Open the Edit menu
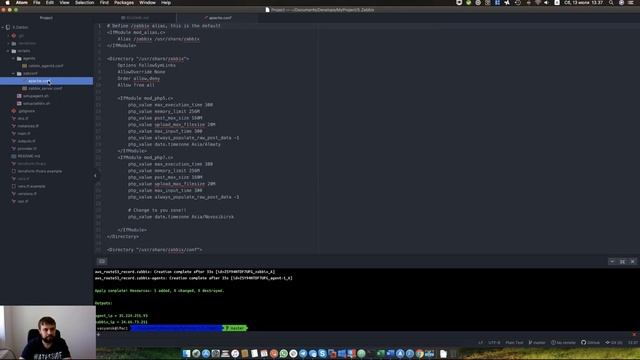Screen dimensions: 640x360 click(50, 2)
